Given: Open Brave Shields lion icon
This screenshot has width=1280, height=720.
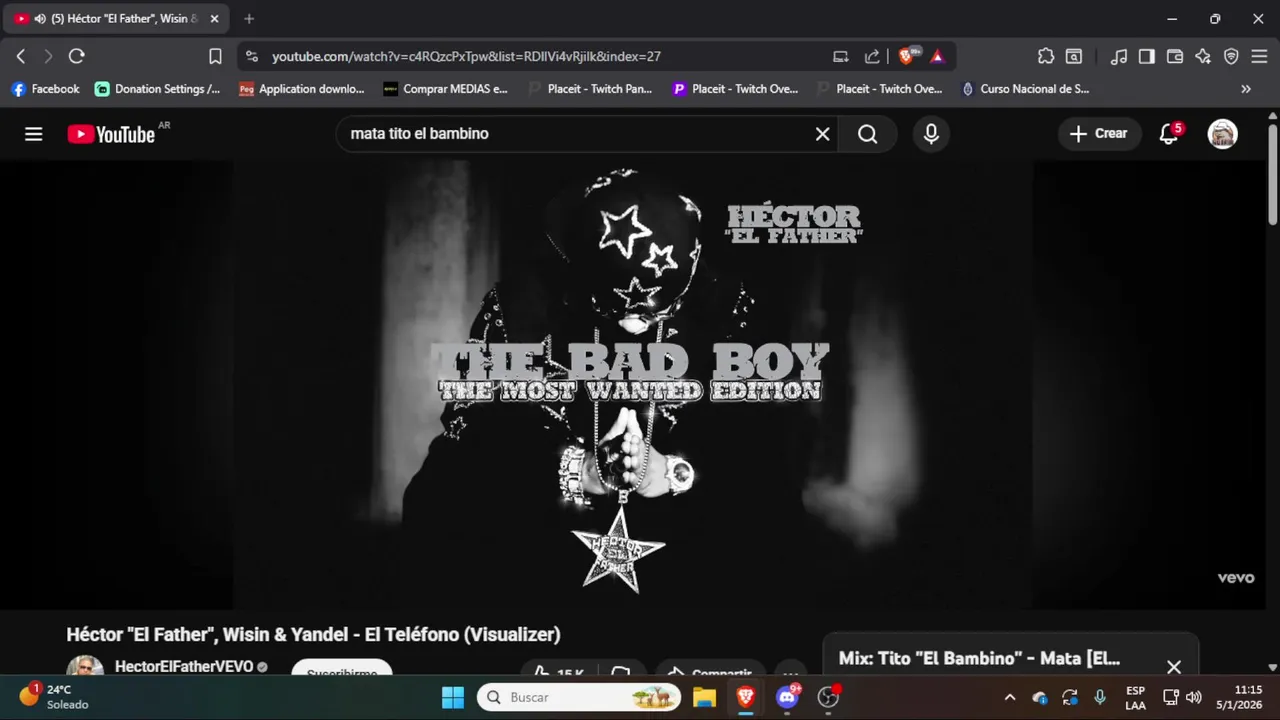Looking at the screenshot, I should 907,57.
